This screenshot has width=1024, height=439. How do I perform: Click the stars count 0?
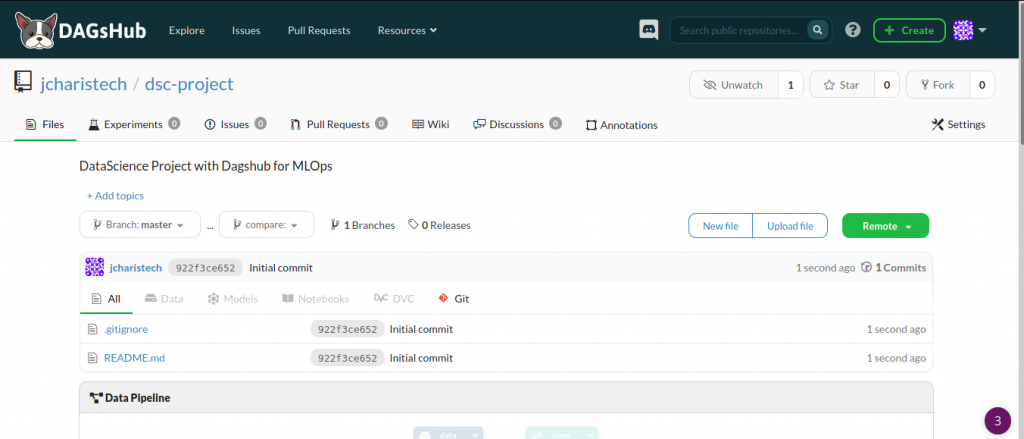[x=886, y=85]
